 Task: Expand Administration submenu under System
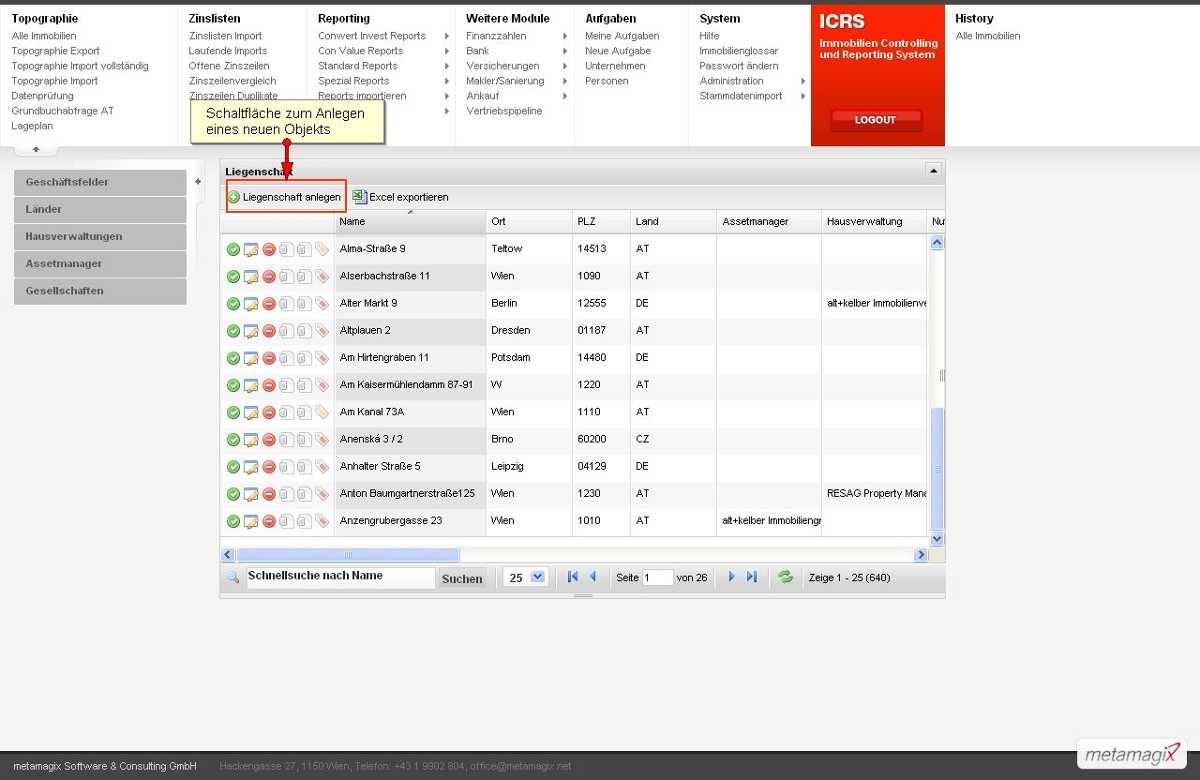[803, 81]
